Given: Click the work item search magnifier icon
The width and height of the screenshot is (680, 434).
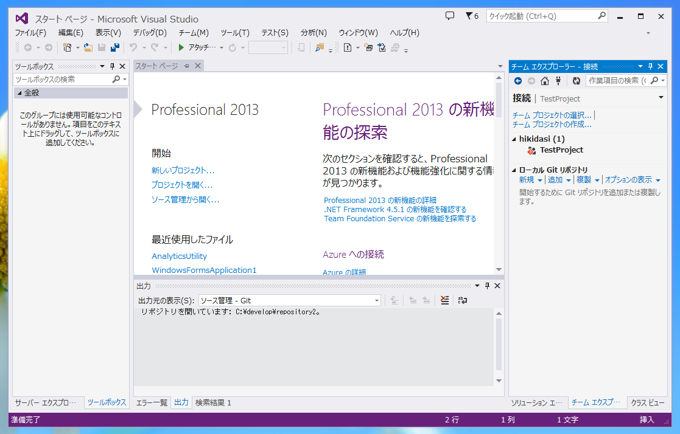Looking at the screenshot, I should pos(654,81).
